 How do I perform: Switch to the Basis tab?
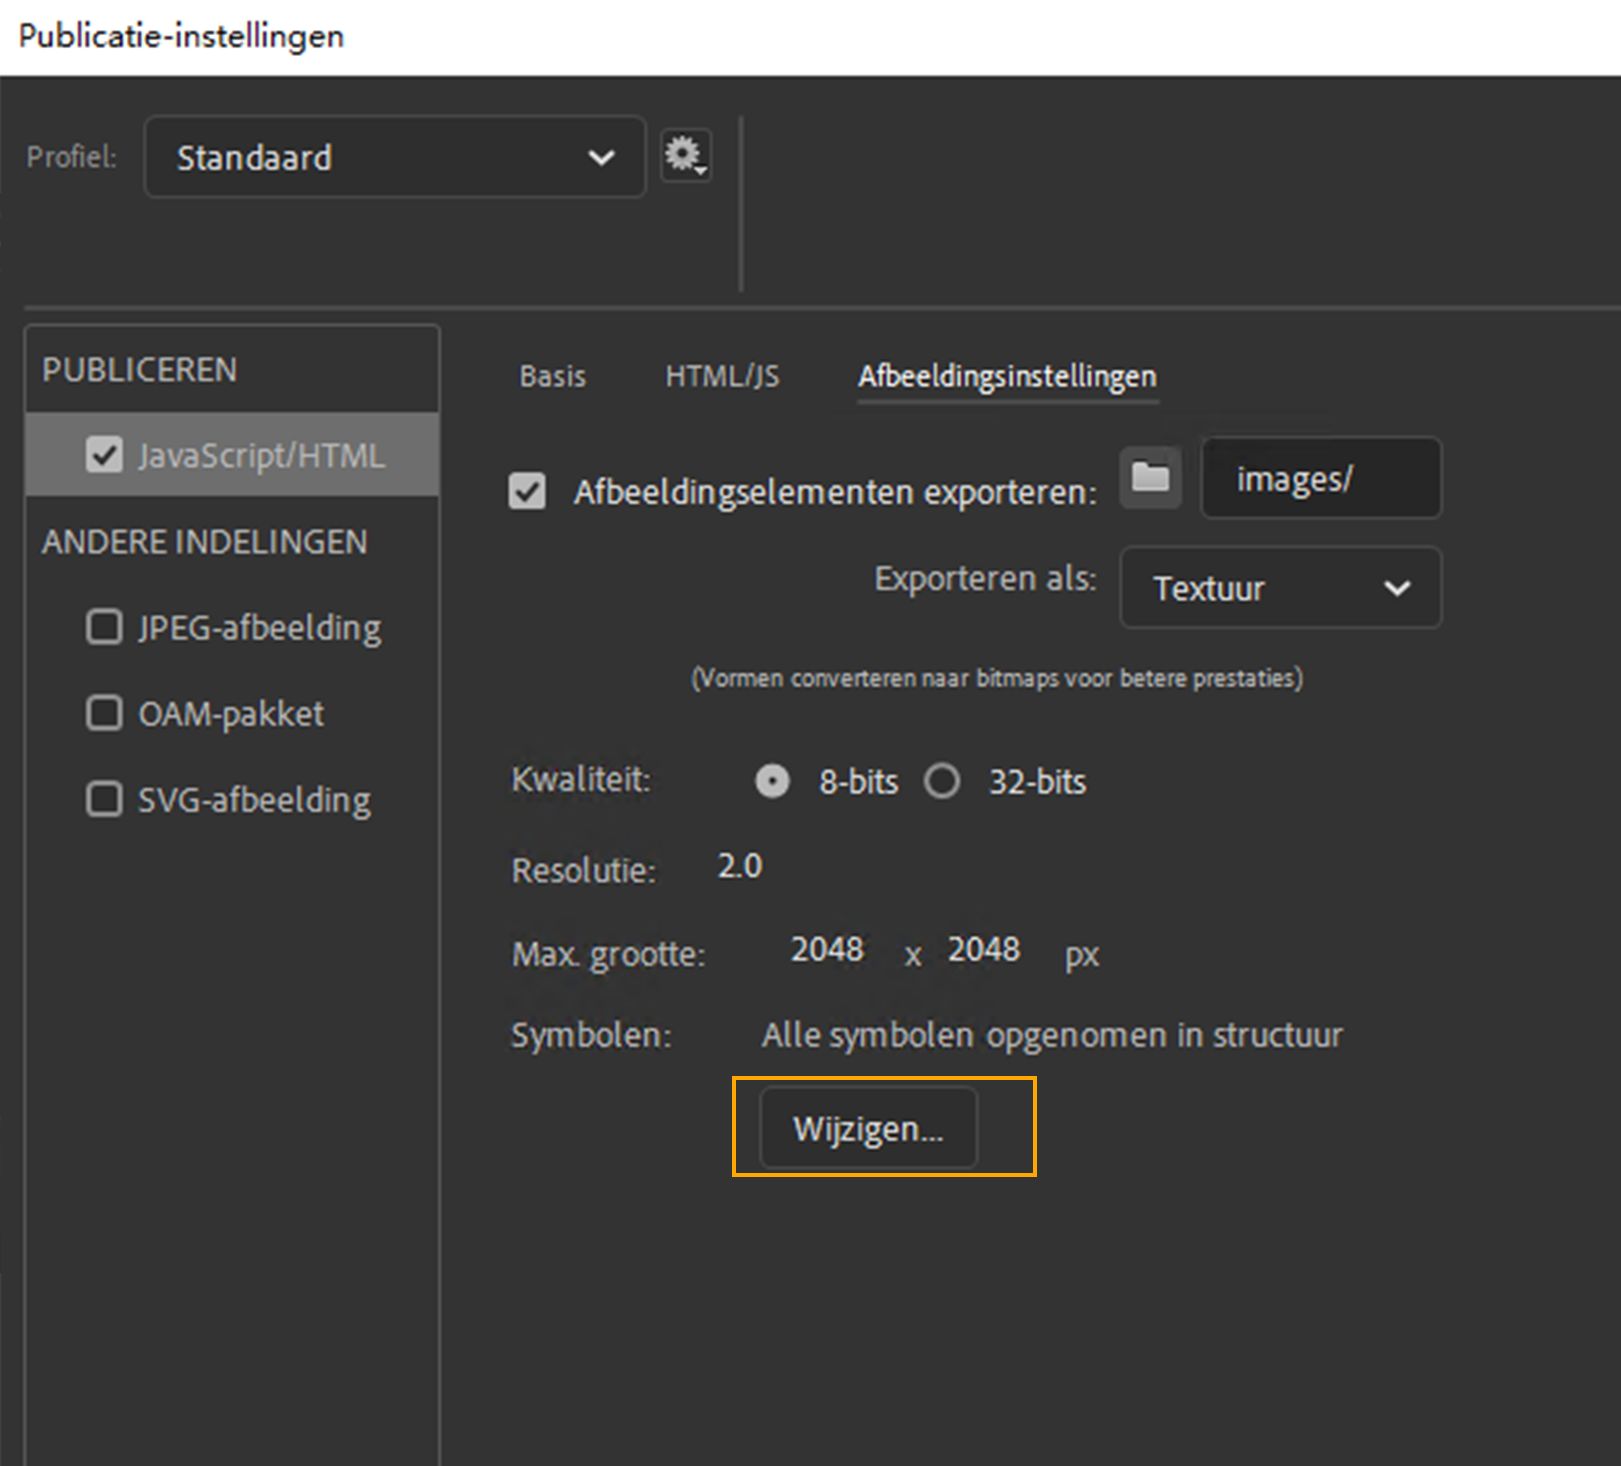pyautogui.click(x=552, y=376)
